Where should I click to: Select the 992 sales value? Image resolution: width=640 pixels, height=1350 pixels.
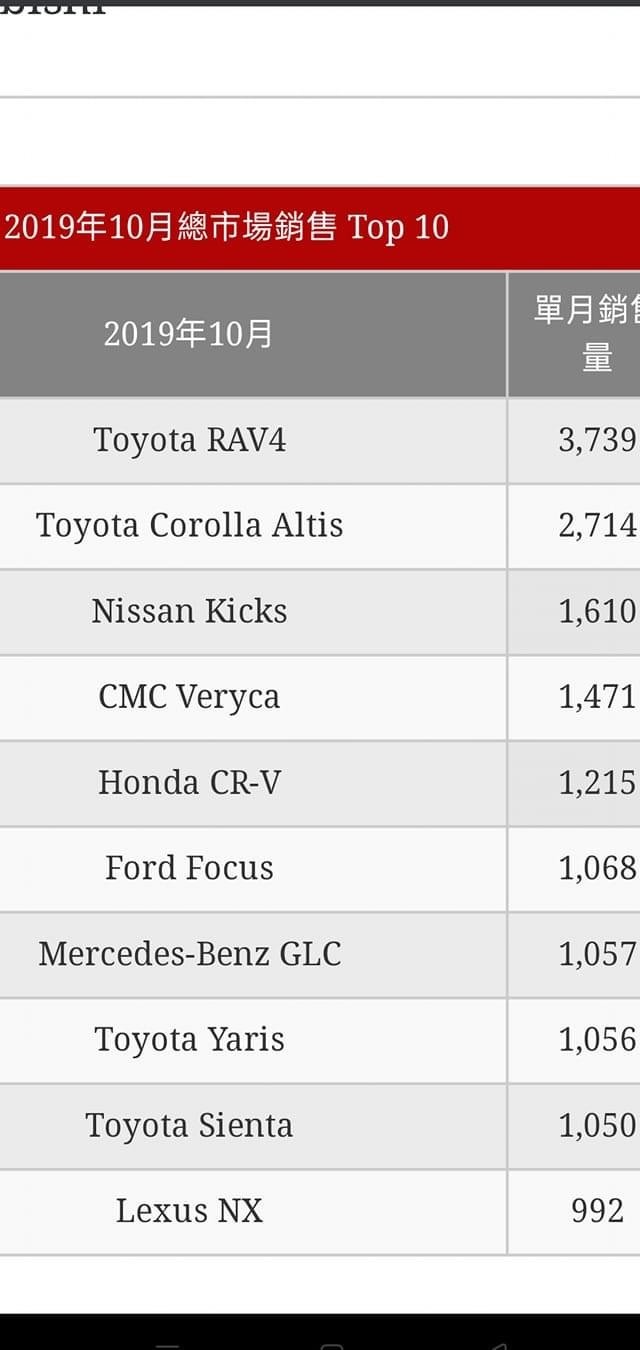[x=597, y=1211]
